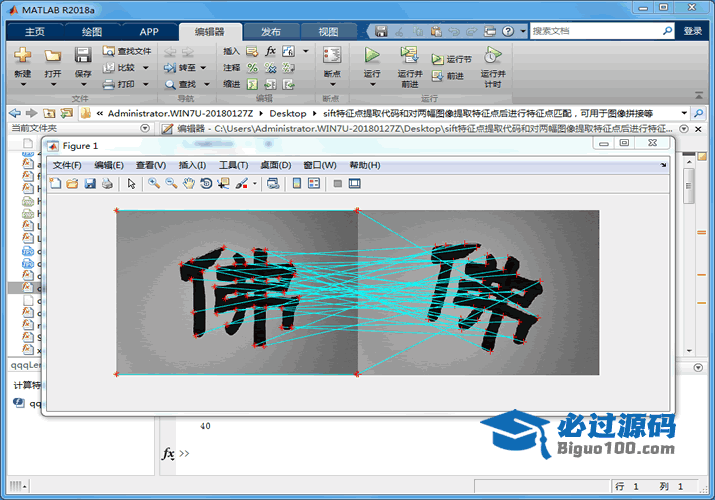The image size is (715, 500).
Task: Click the Advance (前进) button
Action: coord(448,76)
